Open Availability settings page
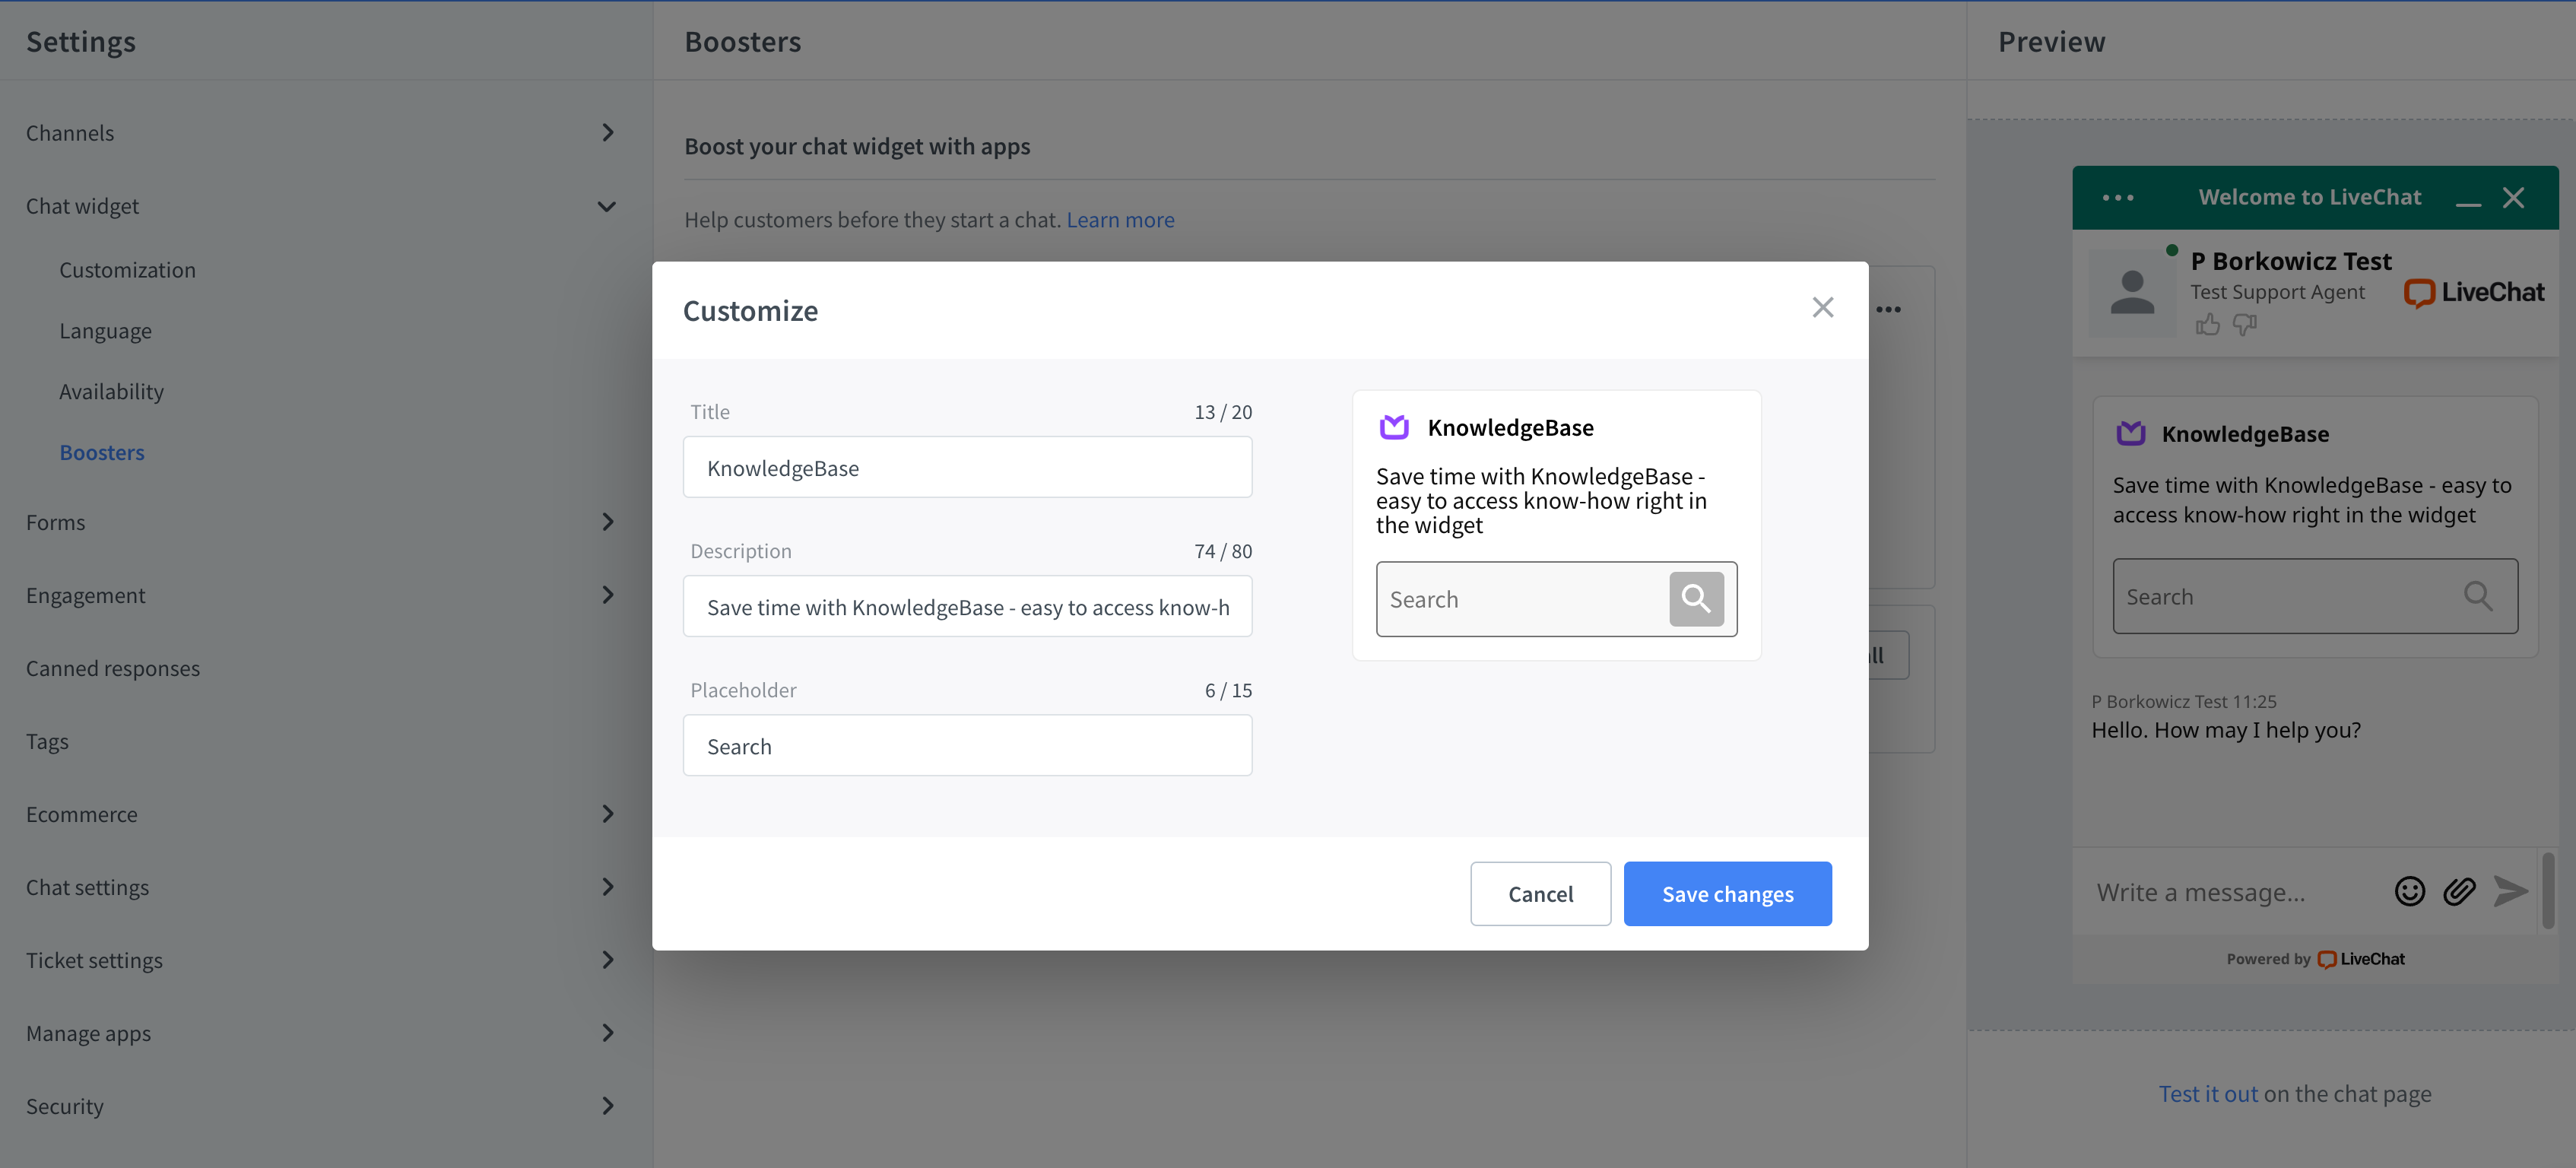Screen dimensions: 2576x1168 pos(111,392)
